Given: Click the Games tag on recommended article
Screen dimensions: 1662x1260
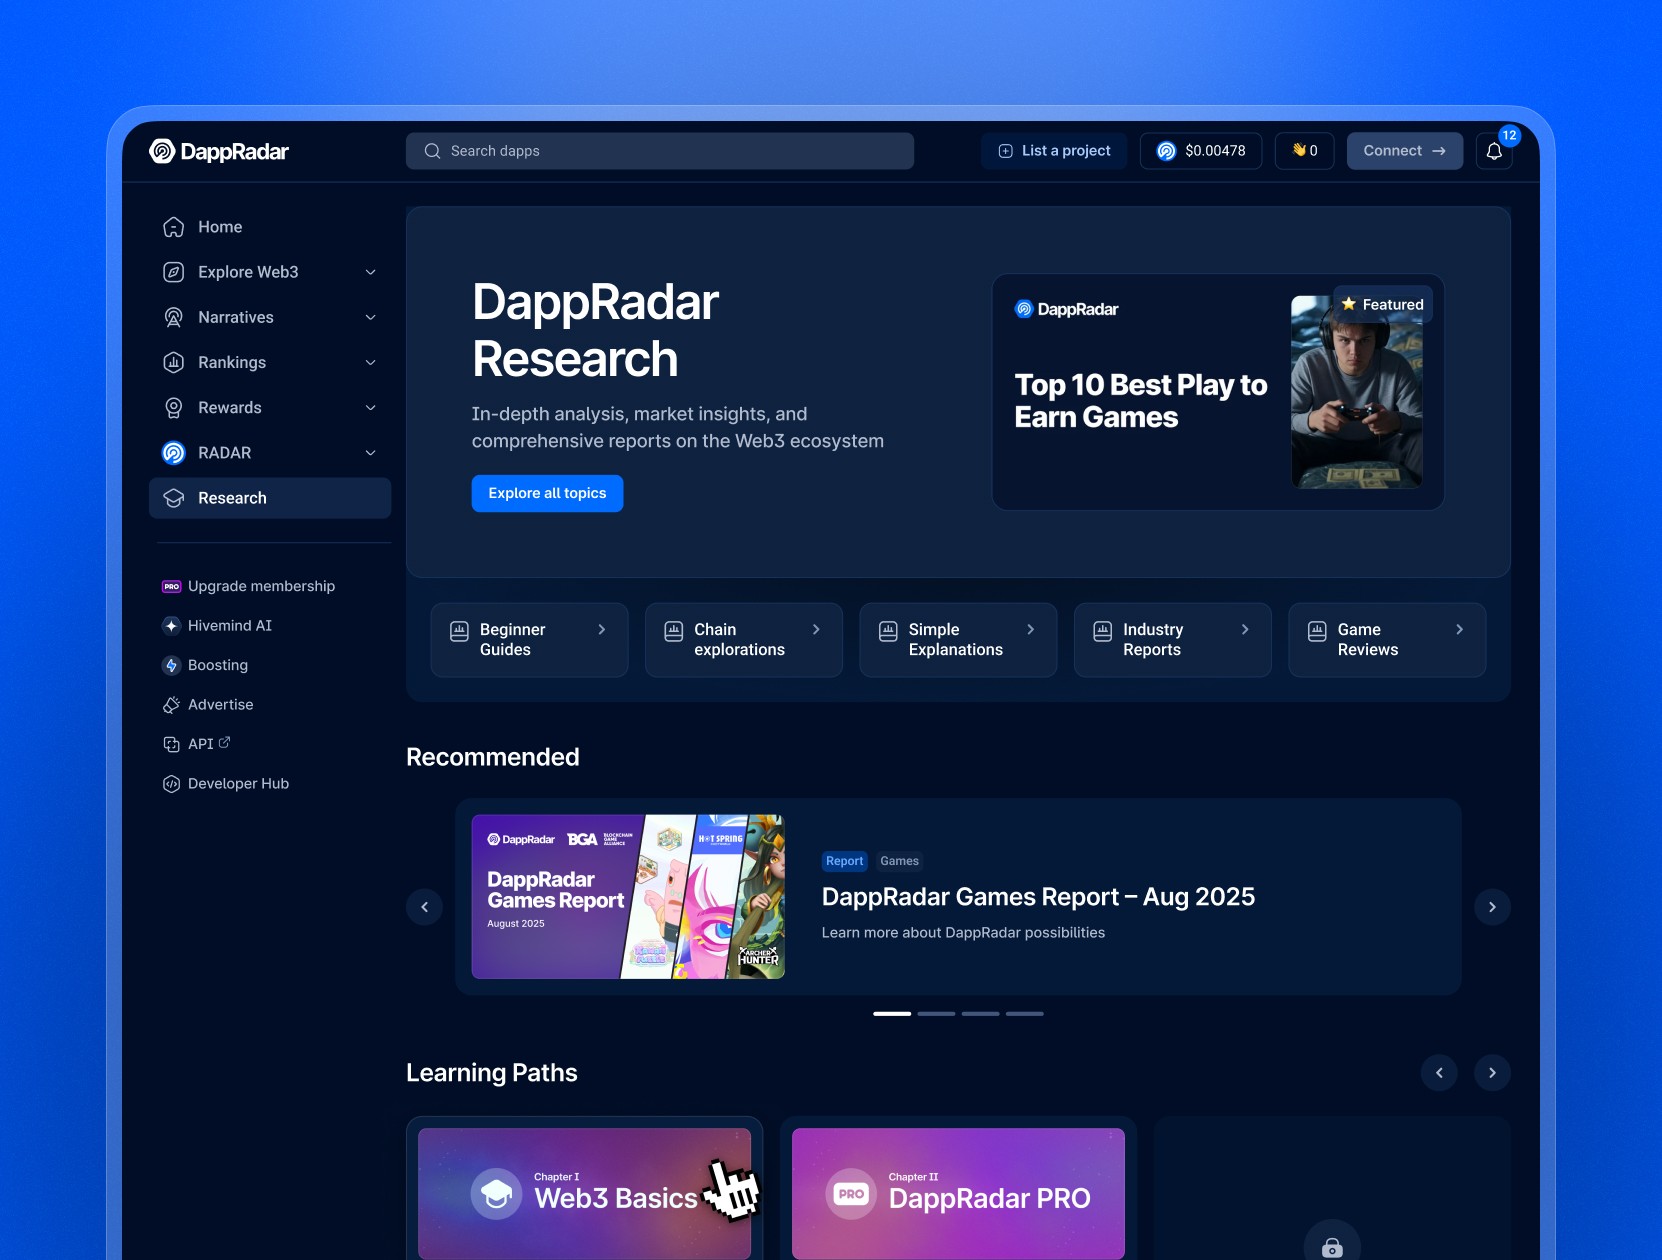Looking at the screenshot, I should pos(899,861).
